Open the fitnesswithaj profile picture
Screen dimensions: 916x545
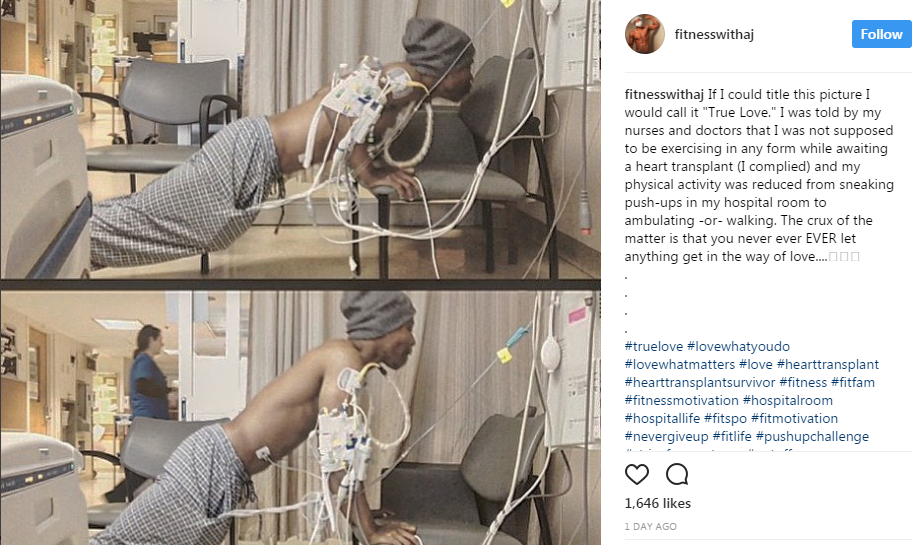[x=644, y=34]
